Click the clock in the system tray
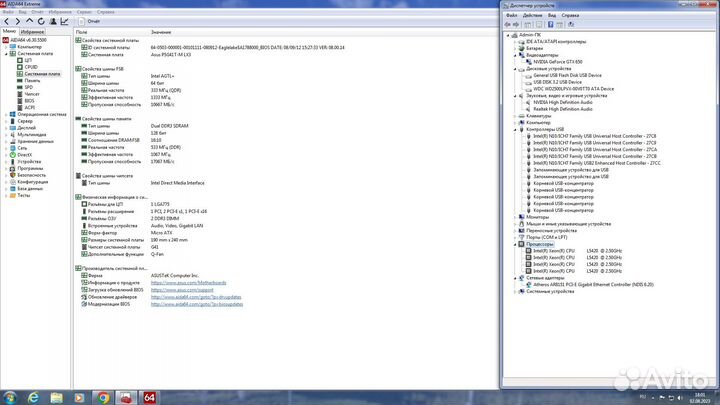Viewport: 720px width, 405px height. coord(699,398)
